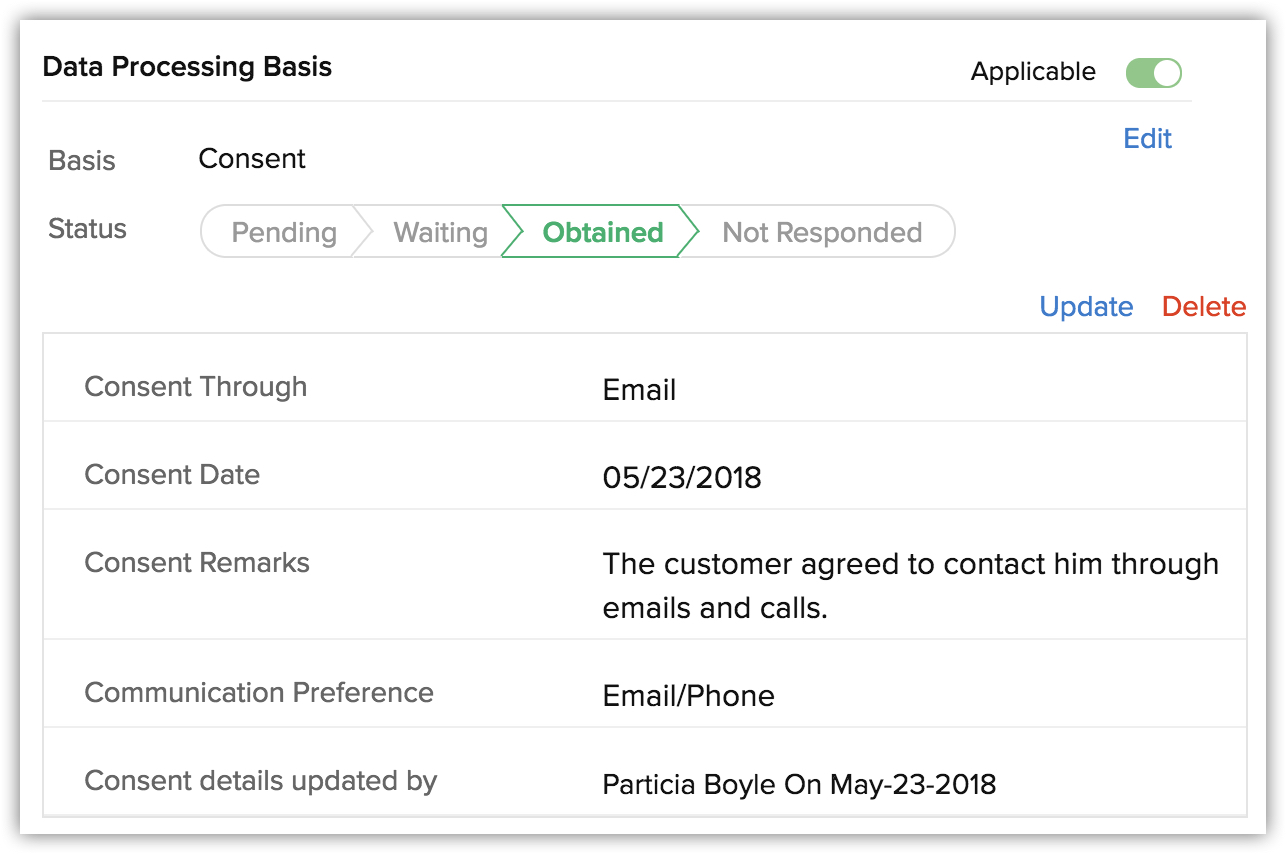Click the Email value for Consent Through
The image size is (1286, 854).
click(x=639, y=390)
